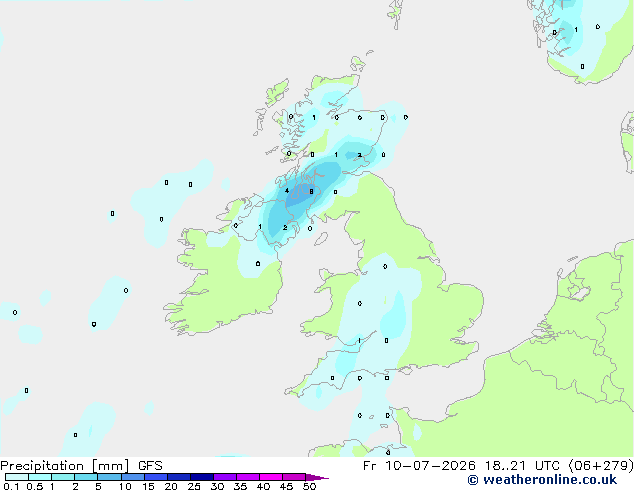The height and width of the screenshot is (490, 634).
Task: Click the '0.1' legend scale label
Action: 11,486
